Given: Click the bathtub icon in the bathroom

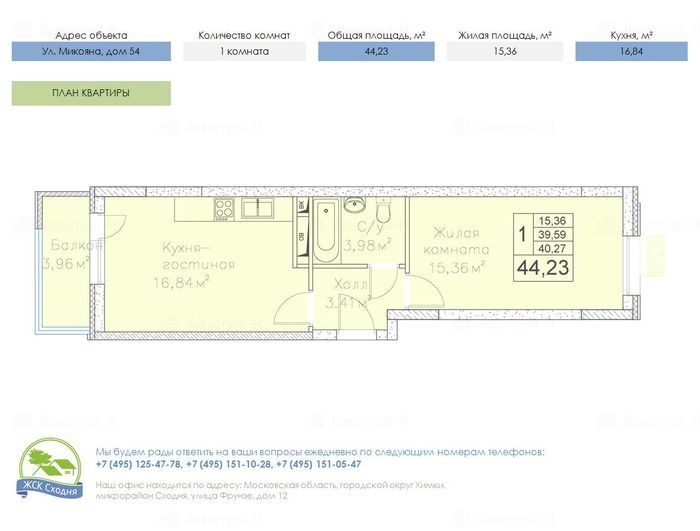Looking at the screenshot, I should (x=325, y=231).
